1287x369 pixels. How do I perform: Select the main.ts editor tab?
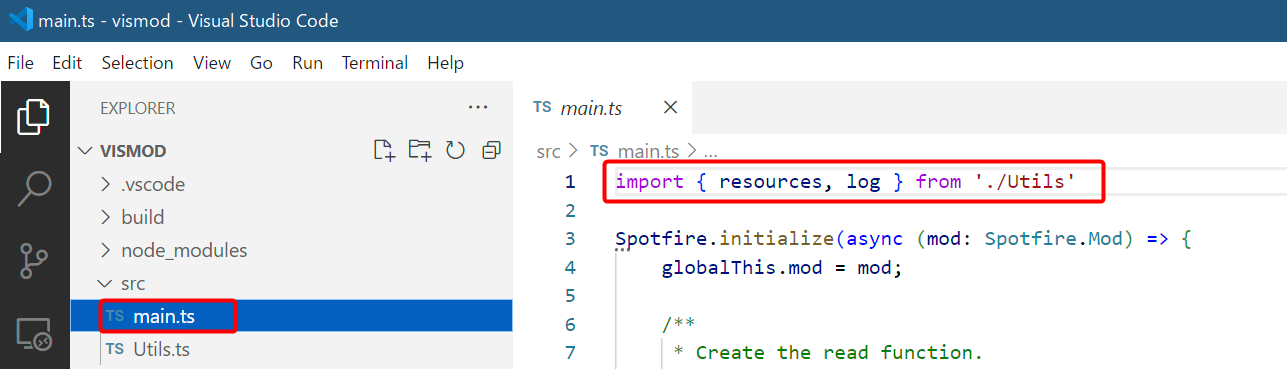tap(592, 107)
